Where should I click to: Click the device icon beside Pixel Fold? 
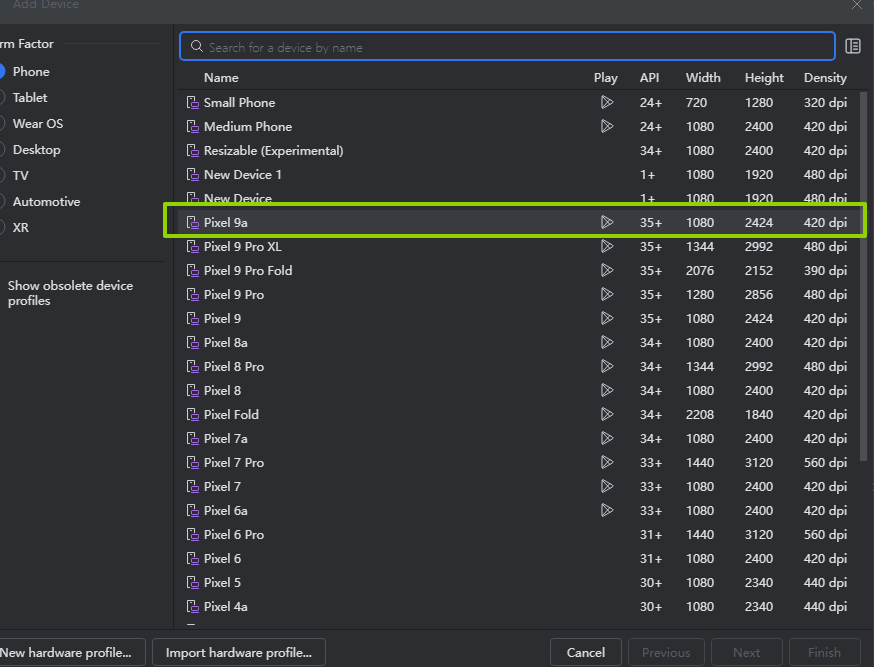(x=193, y=415)
